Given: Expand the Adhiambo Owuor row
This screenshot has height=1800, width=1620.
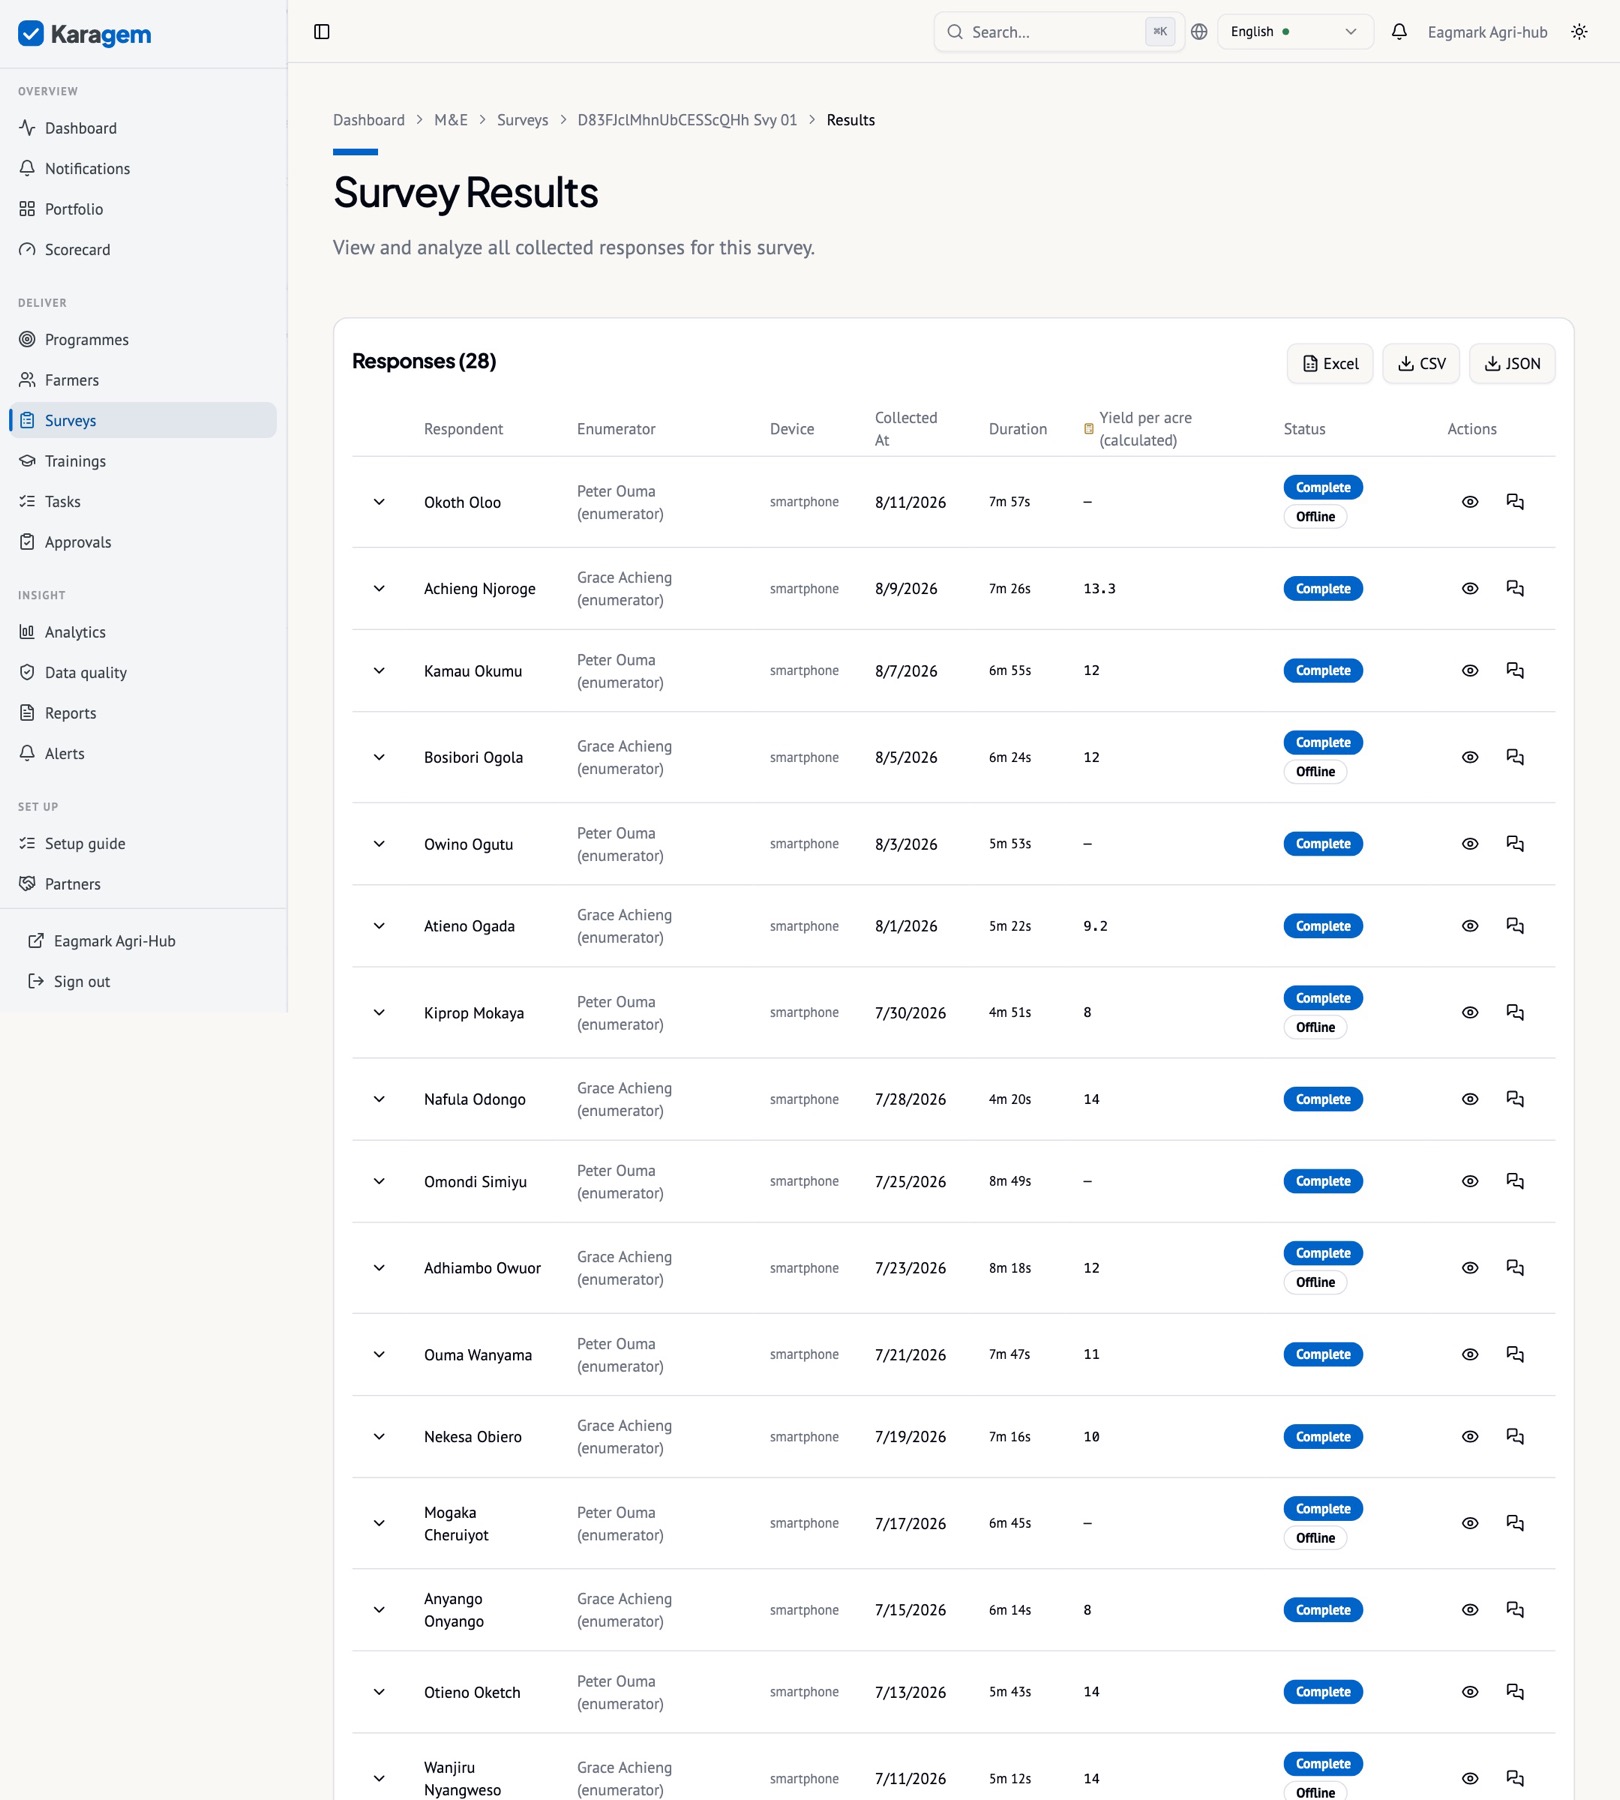Looking at the screenshot, I should click(x=379, y=1268).
